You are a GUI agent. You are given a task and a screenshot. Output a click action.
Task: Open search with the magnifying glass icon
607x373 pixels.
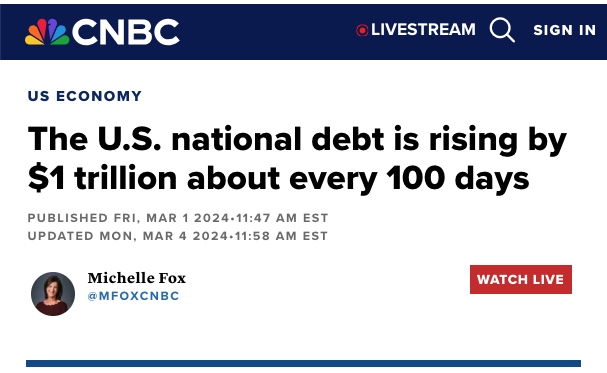502,30
